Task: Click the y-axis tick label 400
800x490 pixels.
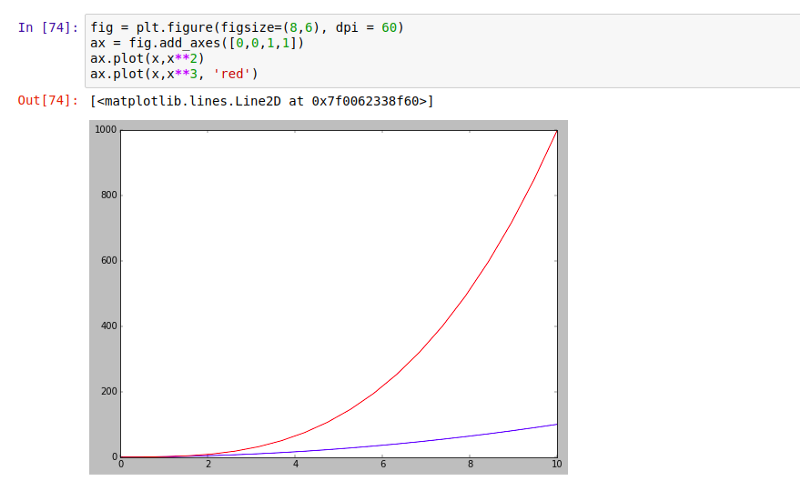Action: [x=109, y=326]
